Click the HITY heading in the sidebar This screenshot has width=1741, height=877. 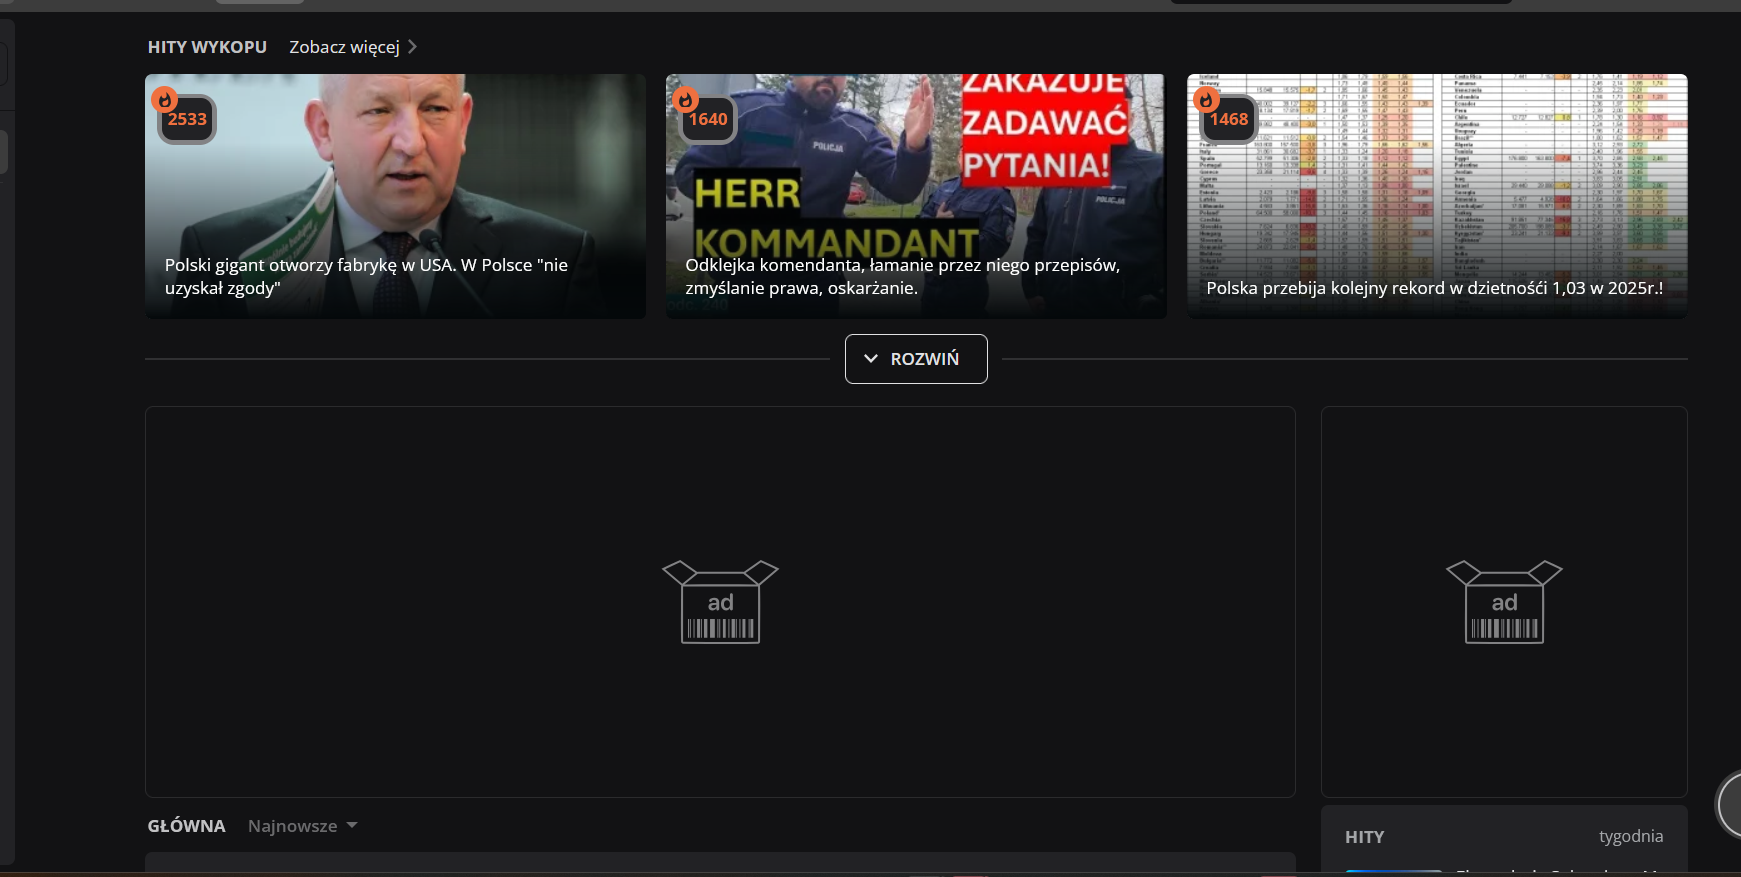click(1364, 837)
